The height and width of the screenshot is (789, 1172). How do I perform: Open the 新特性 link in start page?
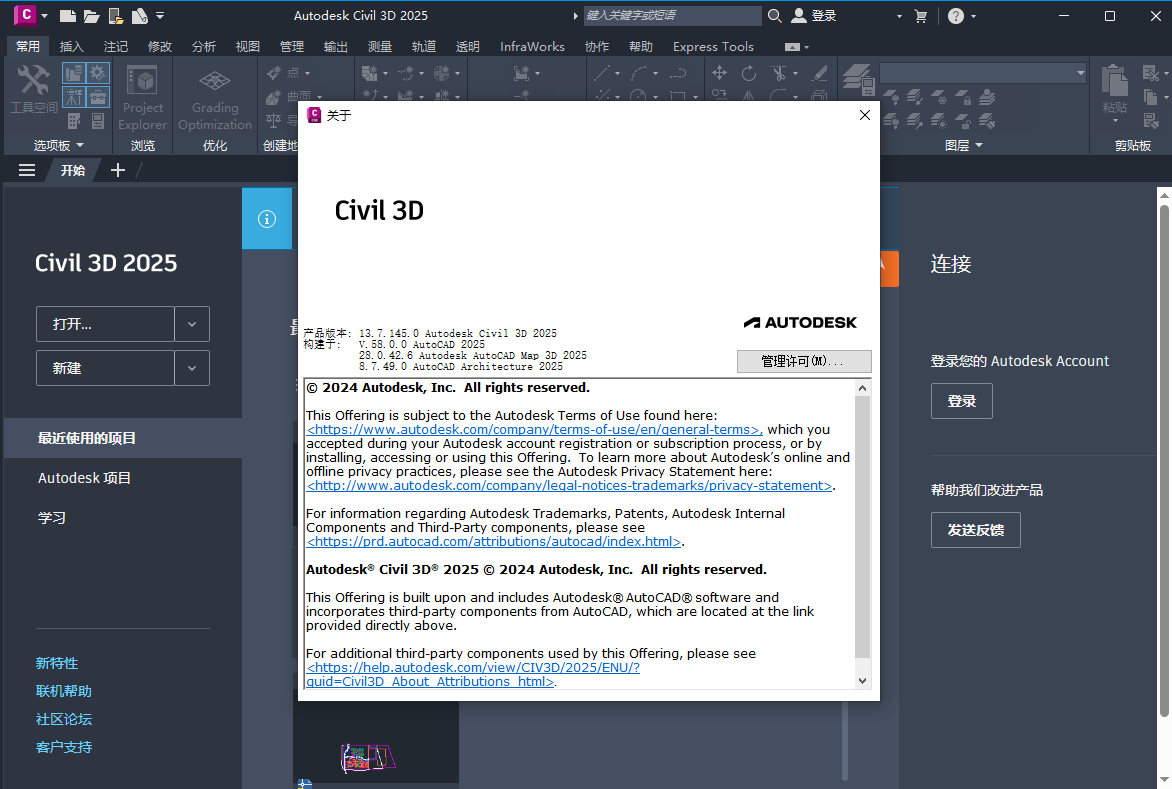57,663
